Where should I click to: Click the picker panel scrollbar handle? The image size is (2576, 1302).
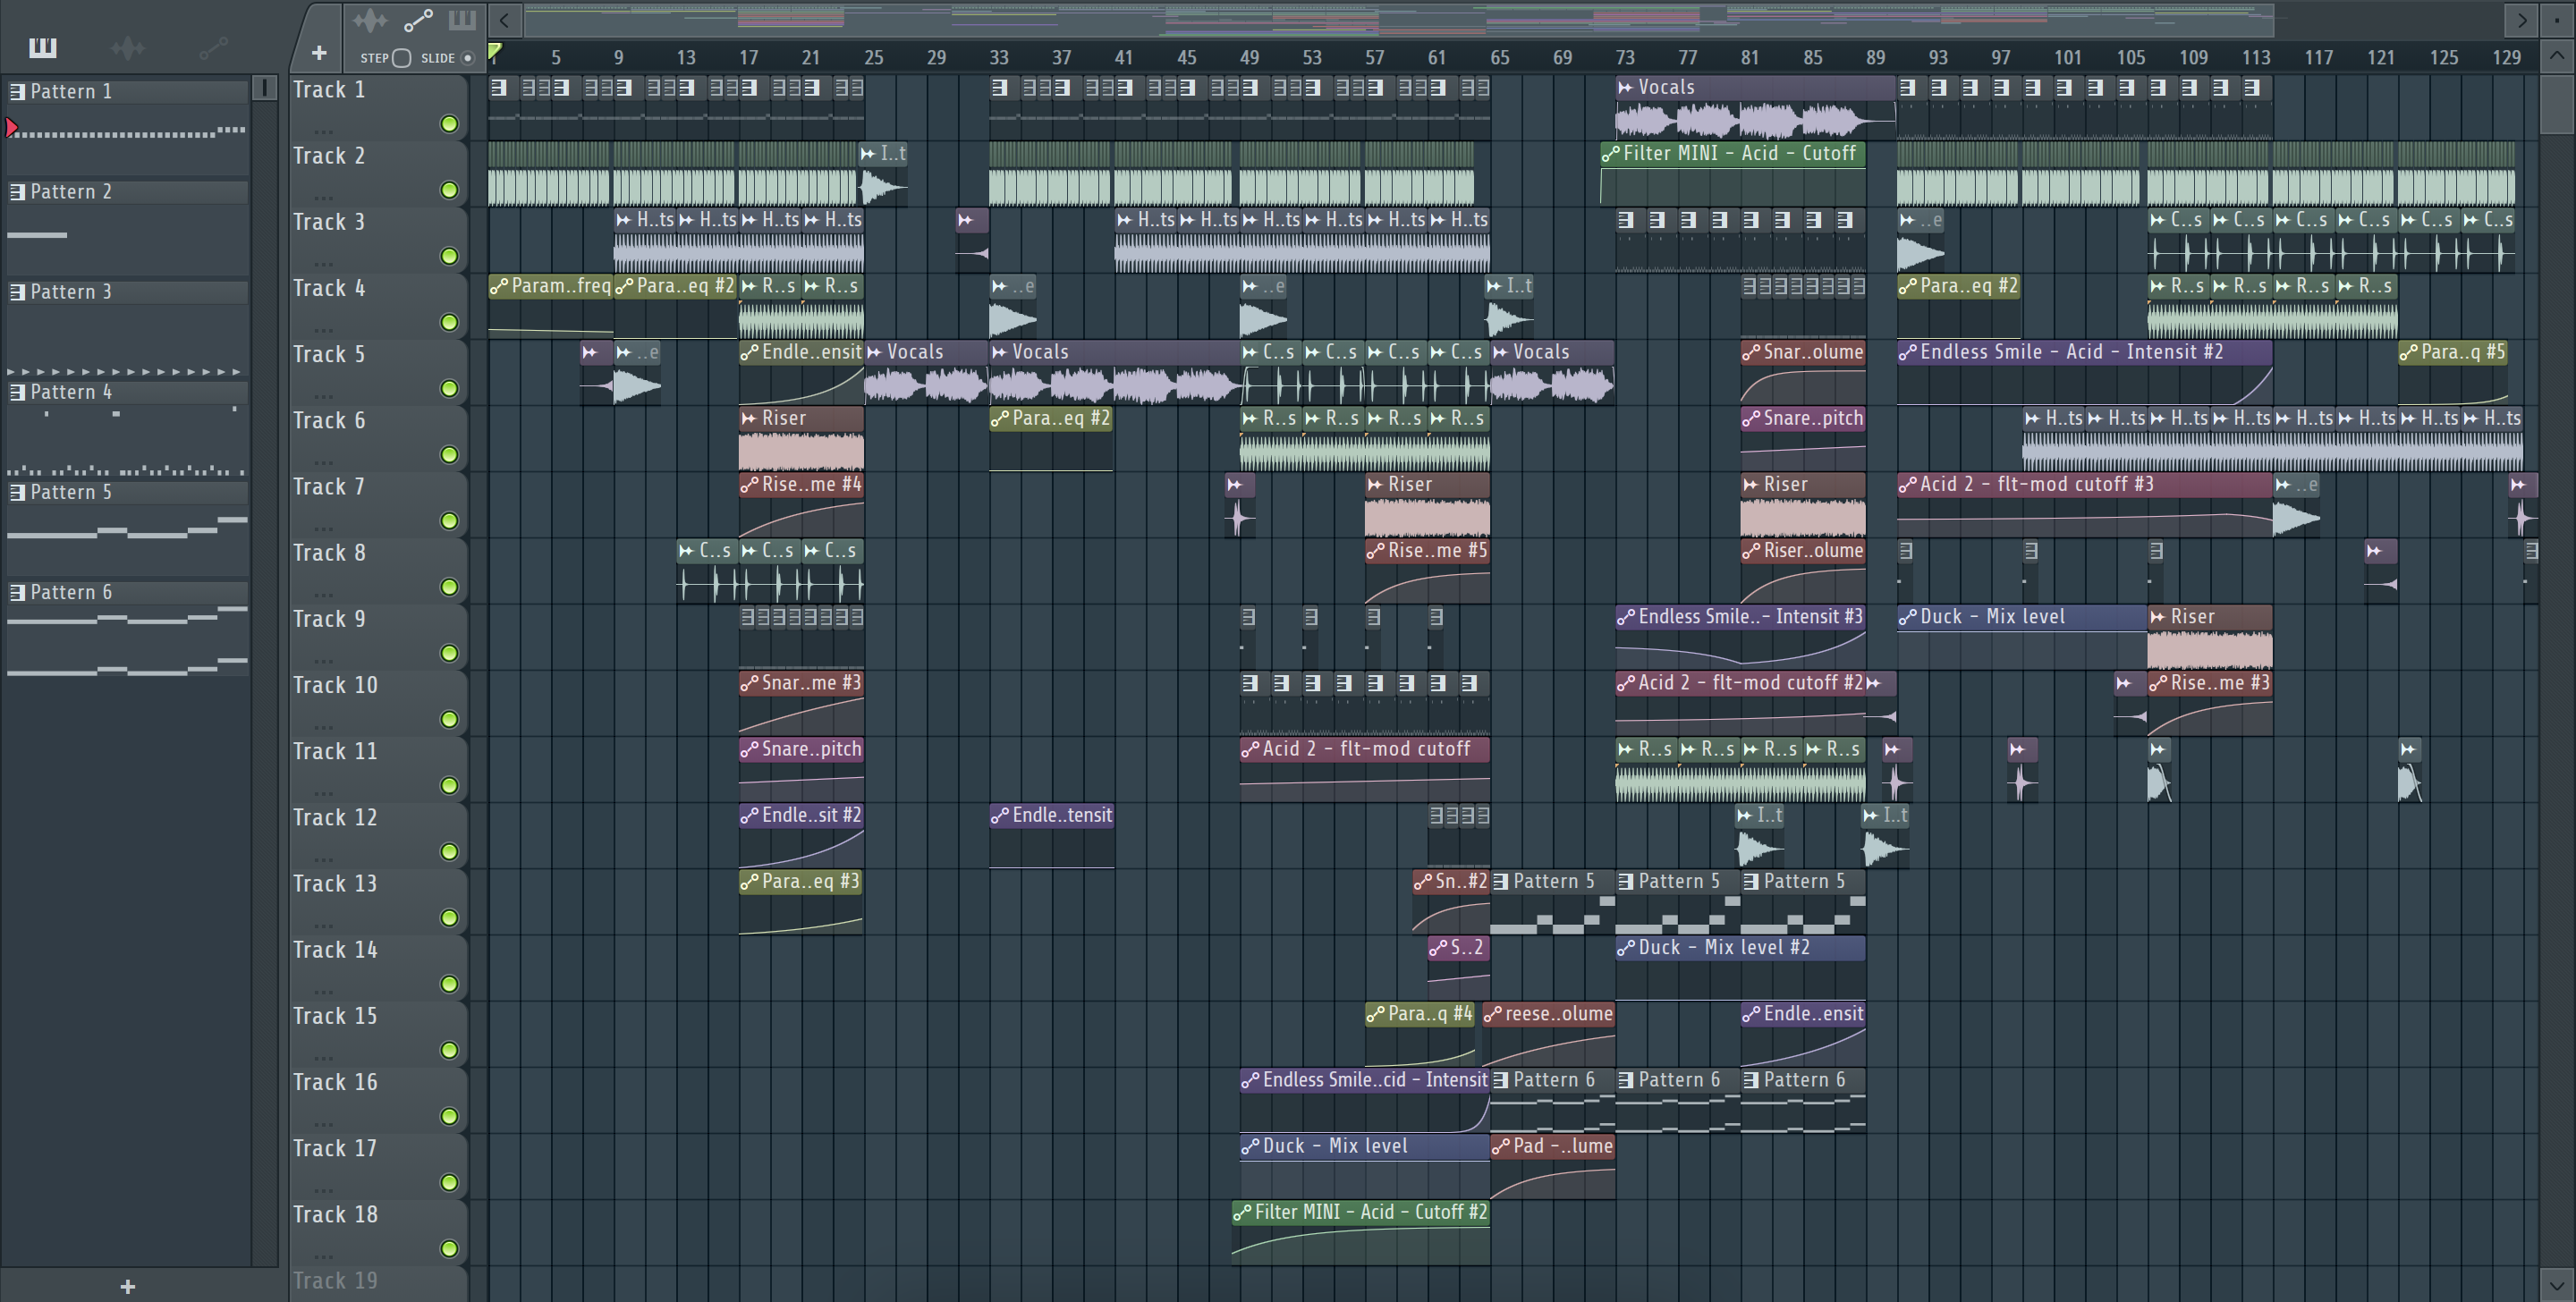click(x=265, y=88)
